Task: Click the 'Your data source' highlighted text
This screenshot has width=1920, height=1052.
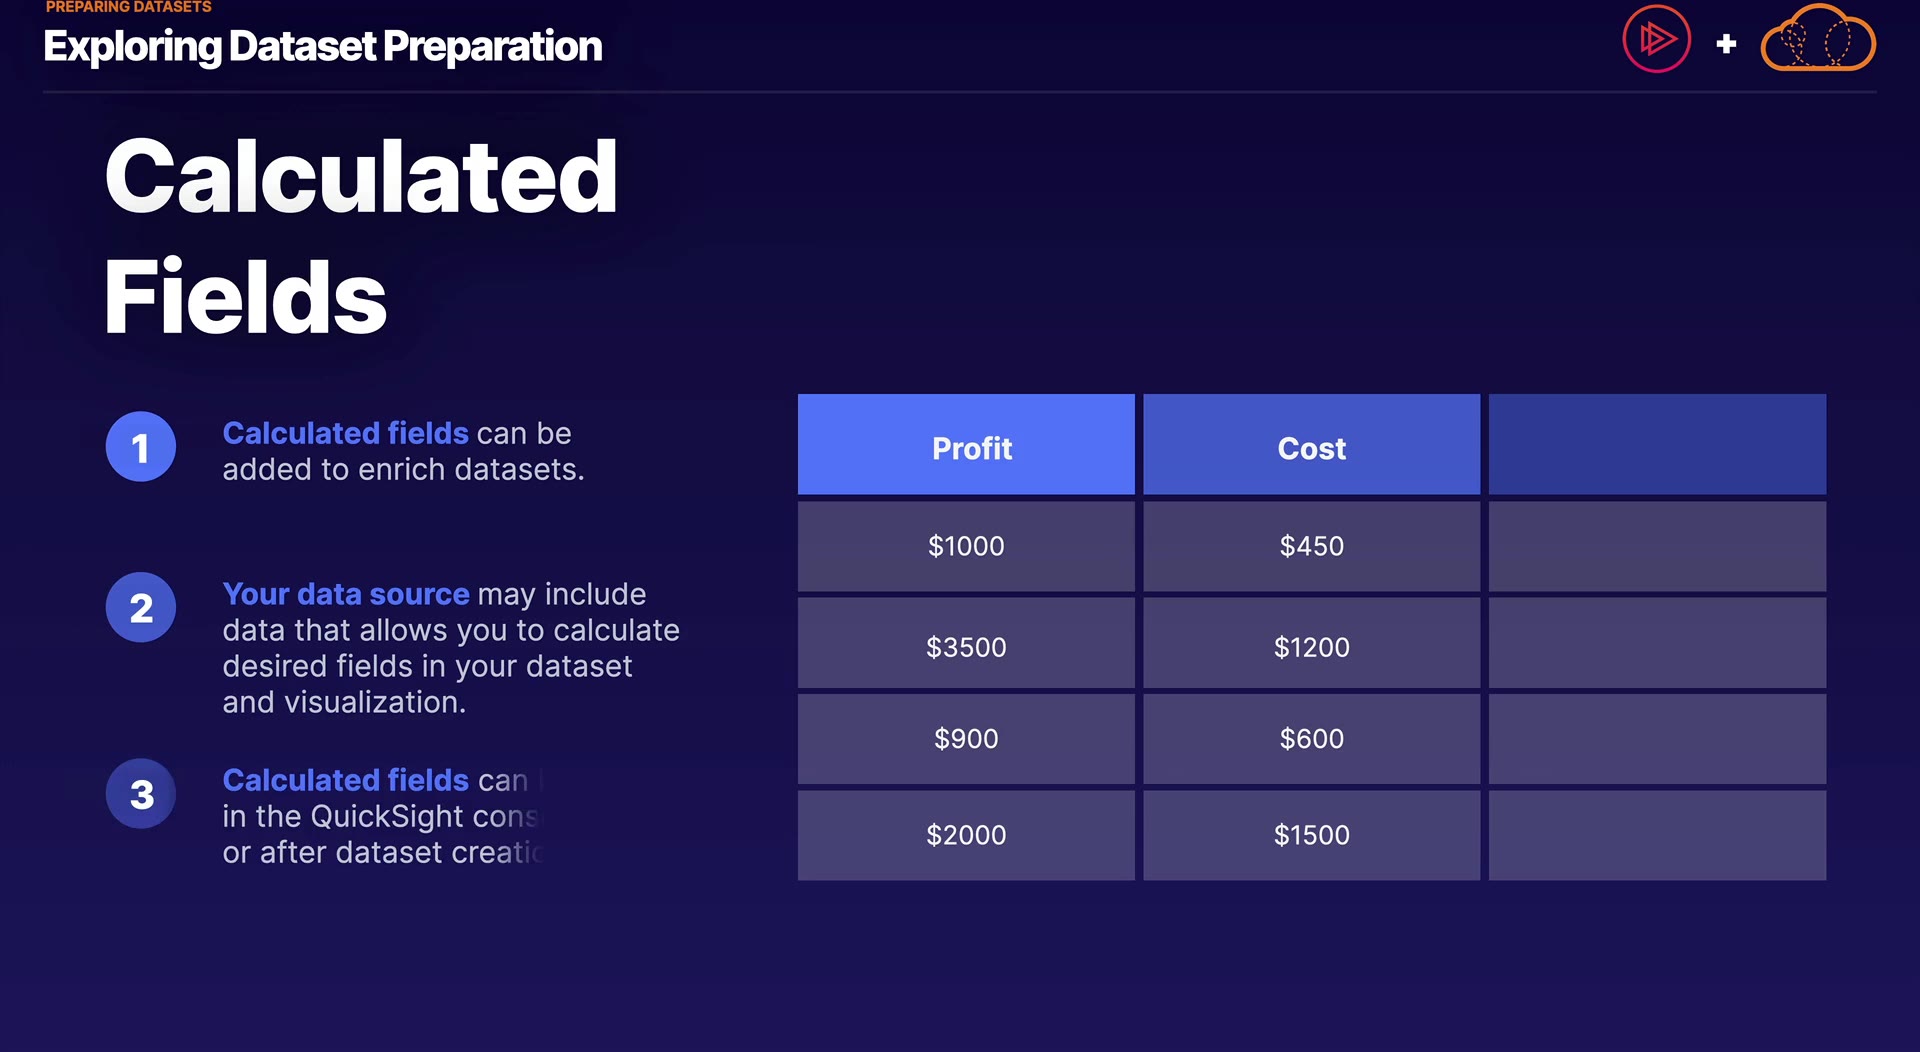Action: click(x=345, y=594)
